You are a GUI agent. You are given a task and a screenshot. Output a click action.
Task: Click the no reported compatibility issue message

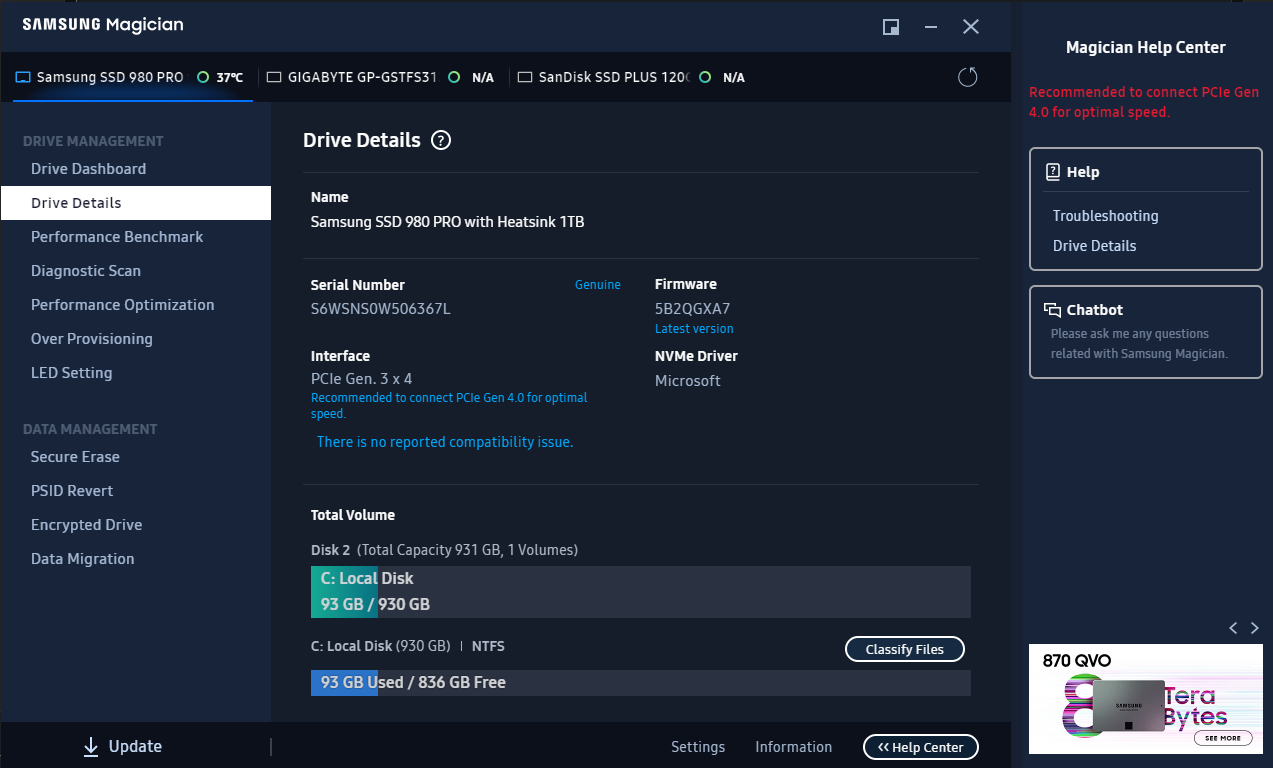point(445,442)
